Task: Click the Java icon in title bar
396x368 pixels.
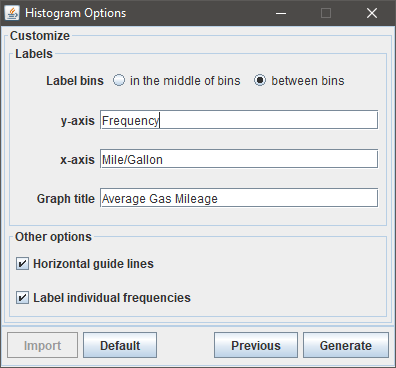Action: click(x=12, y=13)
